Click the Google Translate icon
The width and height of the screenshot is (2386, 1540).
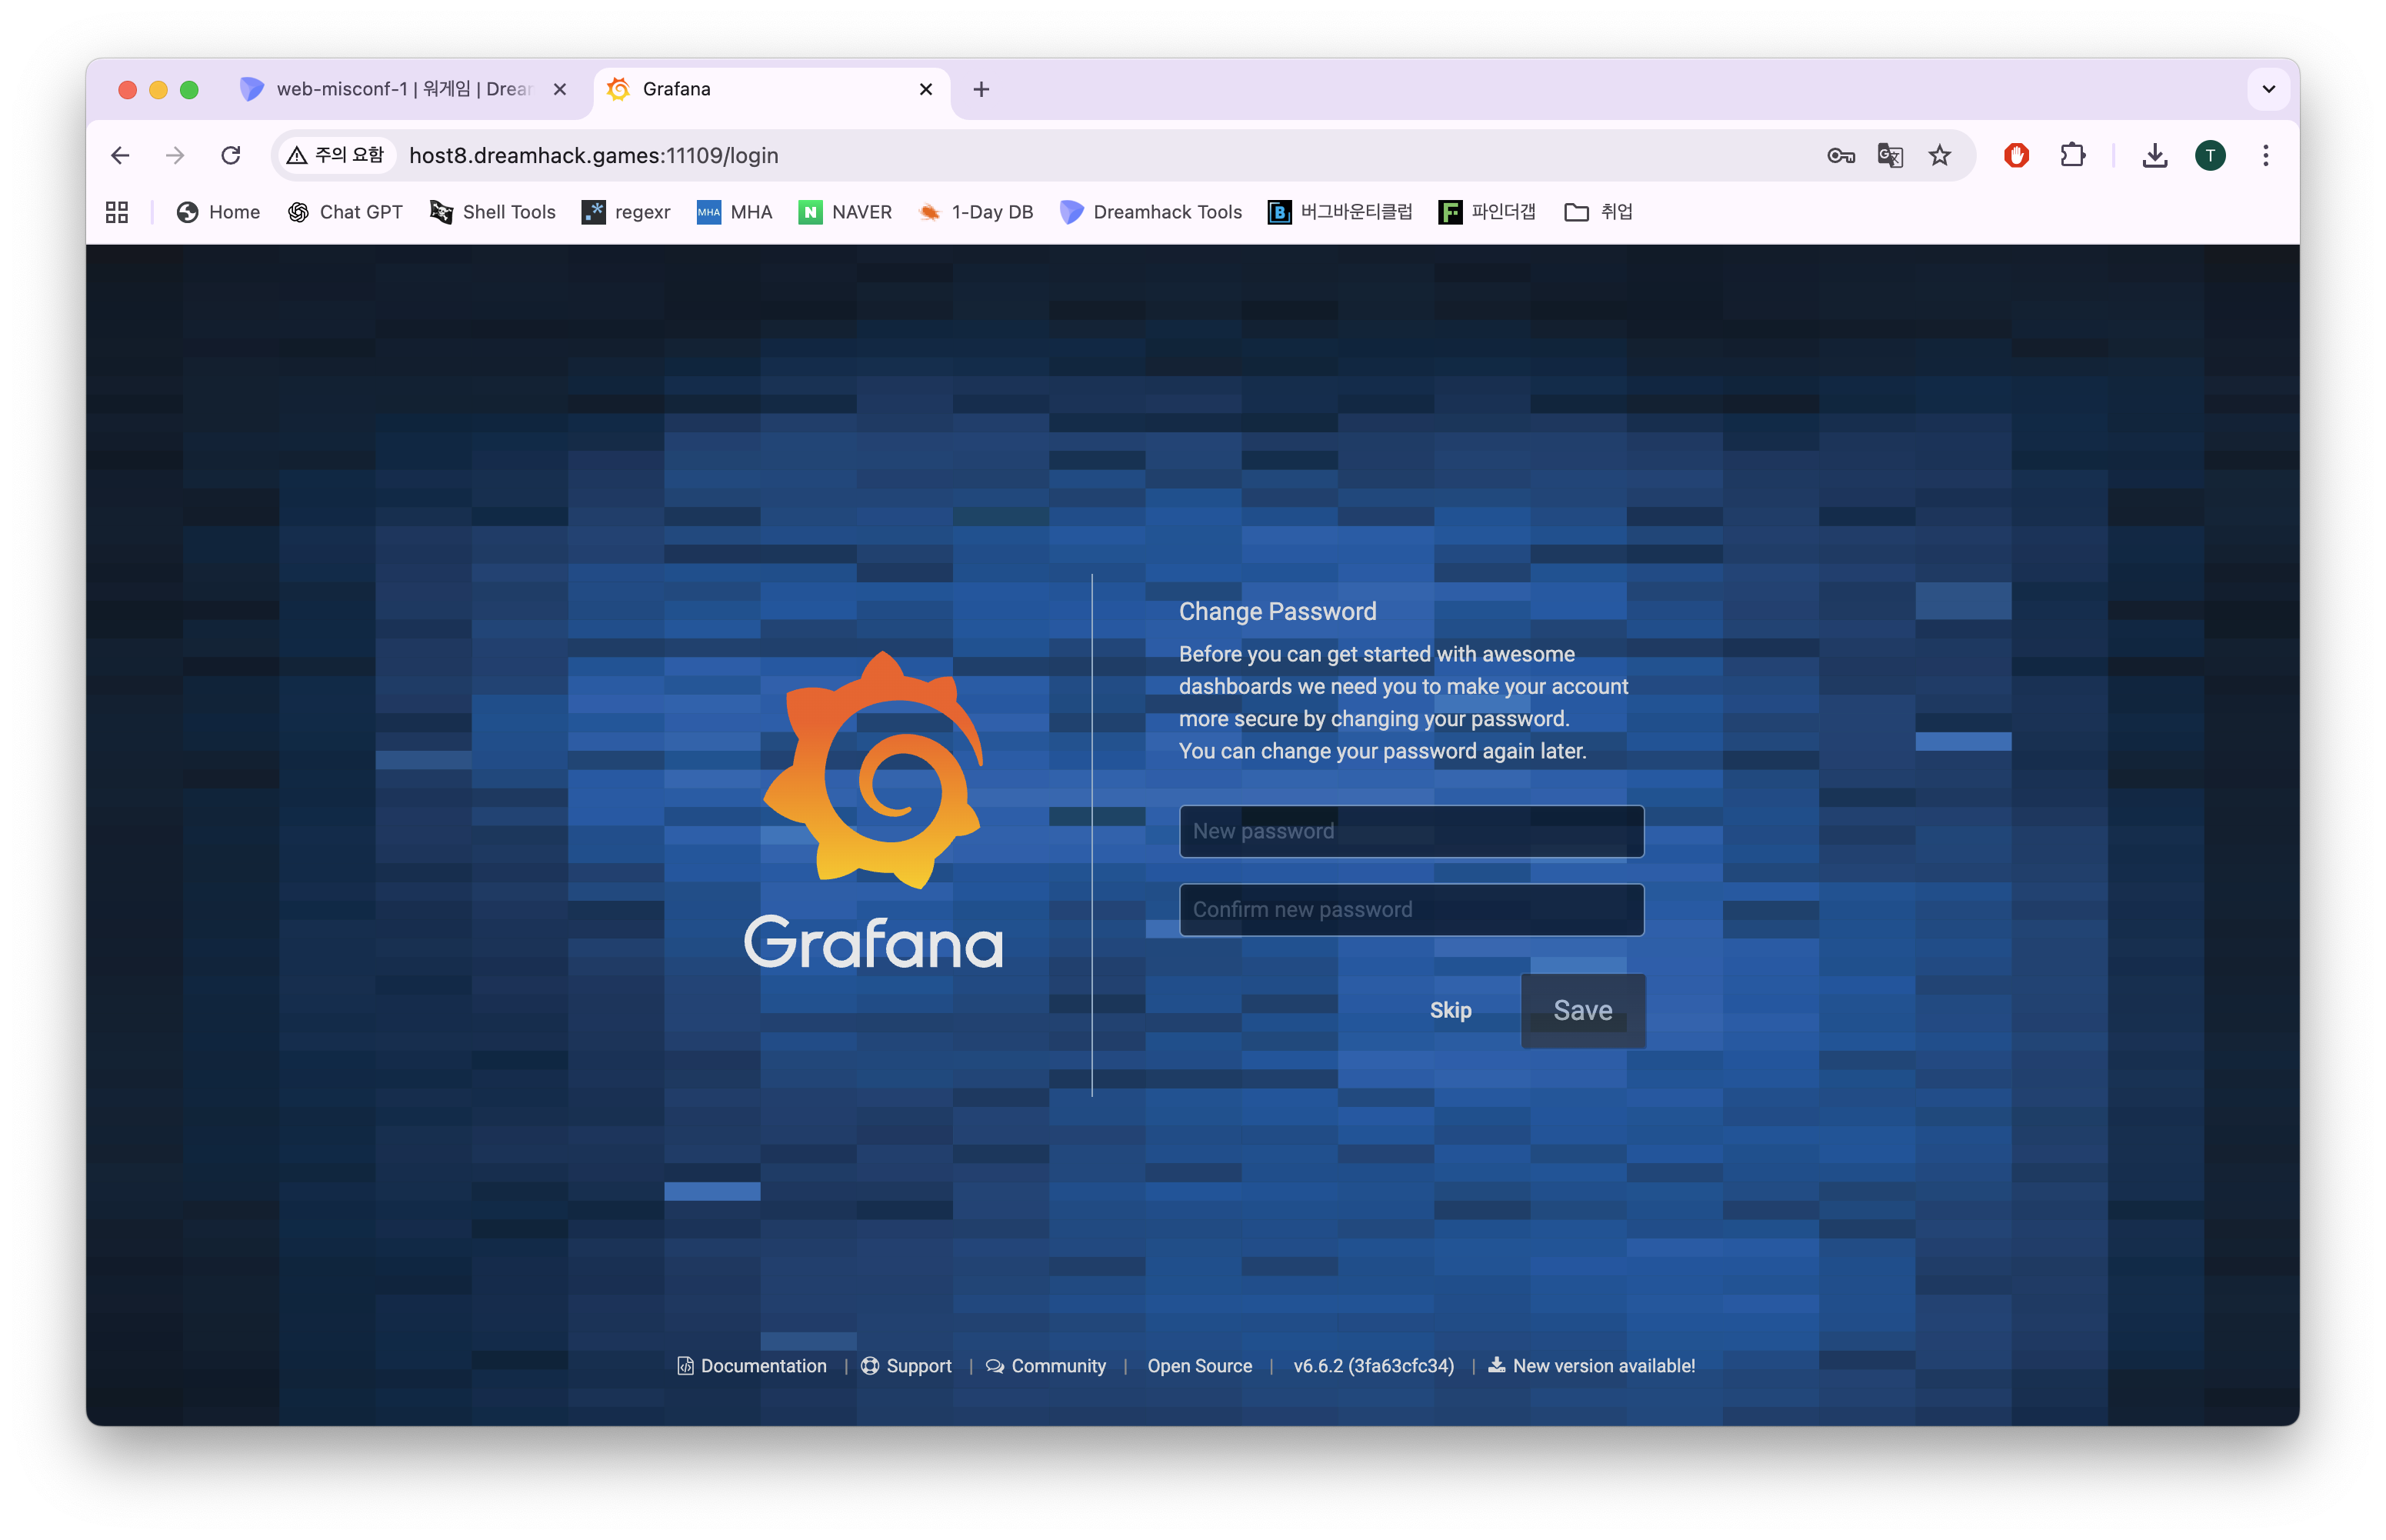coord(1890,155)
